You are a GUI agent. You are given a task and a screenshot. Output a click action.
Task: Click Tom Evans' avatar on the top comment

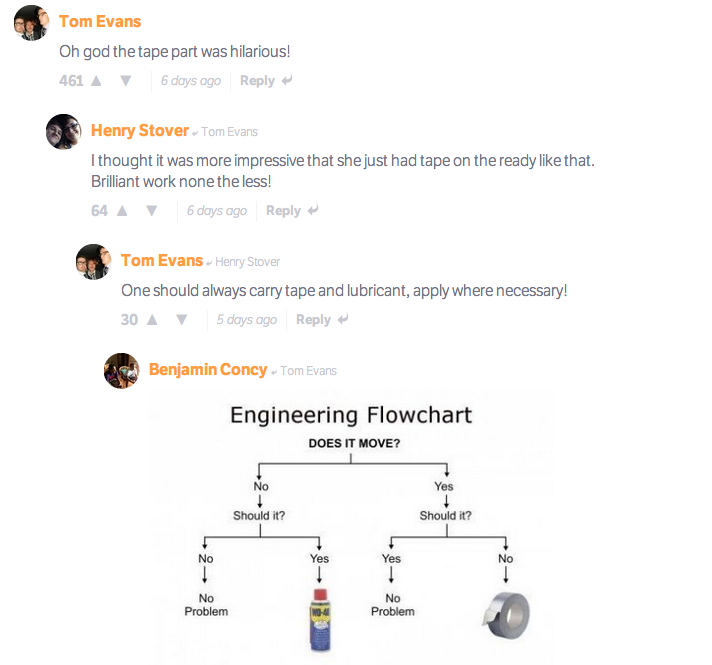point(31,22)
